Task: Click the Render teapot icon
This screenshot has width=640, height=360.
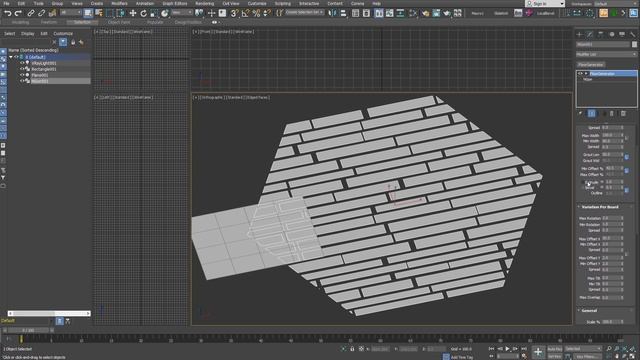Action: click(447, 13)
